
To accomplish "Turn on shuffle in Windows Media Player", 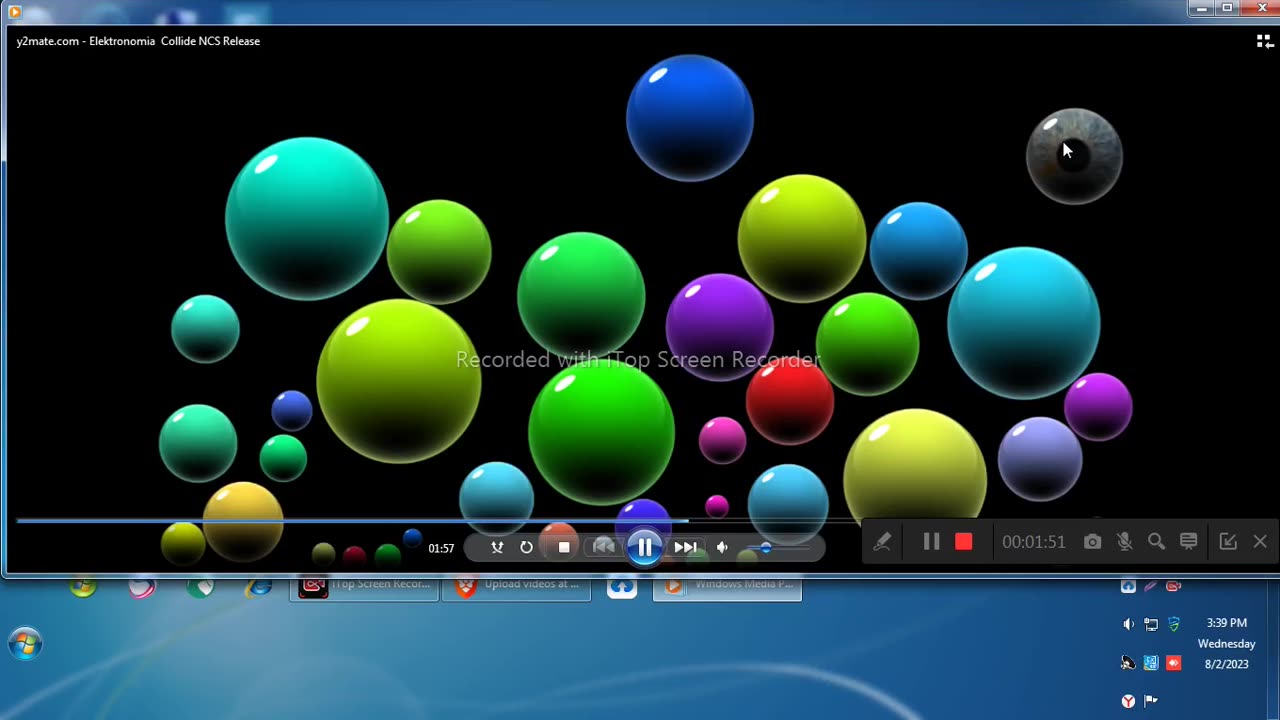I will click(x=497, y=547).
